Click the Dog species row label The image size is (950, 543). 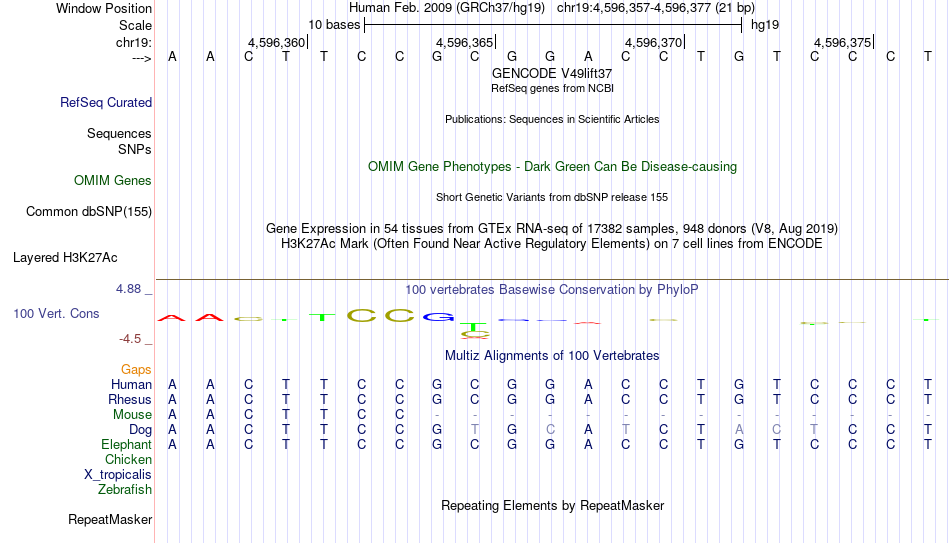coord(141,430)
